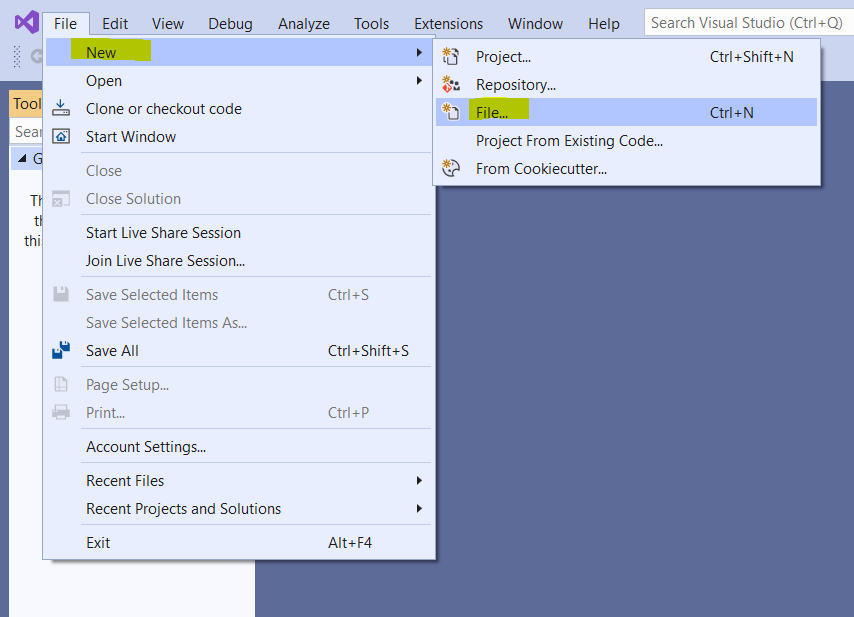
Task: Click the Search Visual Studio box
Action: tap(747, 22)
